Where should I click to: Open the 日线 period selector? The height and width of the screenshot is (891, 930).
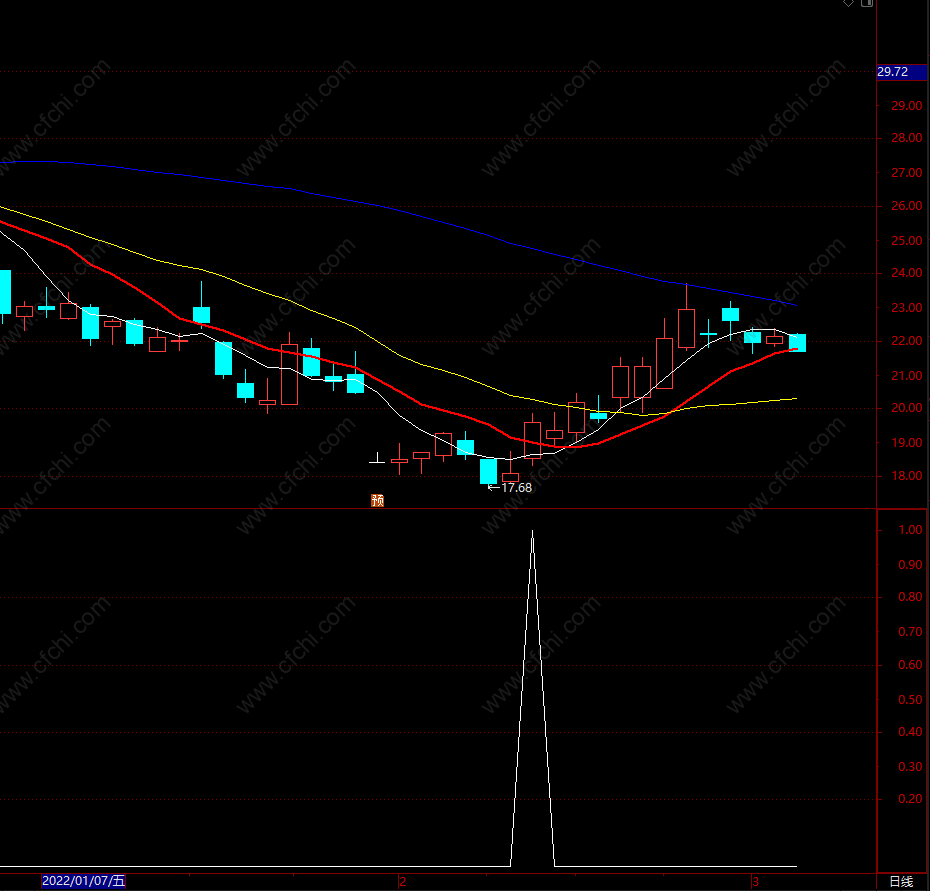(x=901, y=882)
